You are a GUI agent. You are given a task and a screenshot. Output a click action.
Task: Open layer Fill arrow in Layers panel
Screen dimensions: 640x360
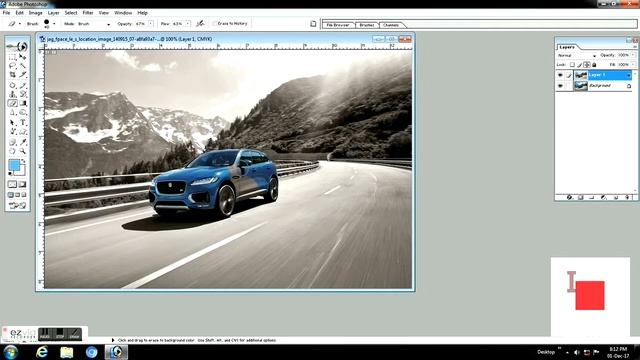[633, 65]
